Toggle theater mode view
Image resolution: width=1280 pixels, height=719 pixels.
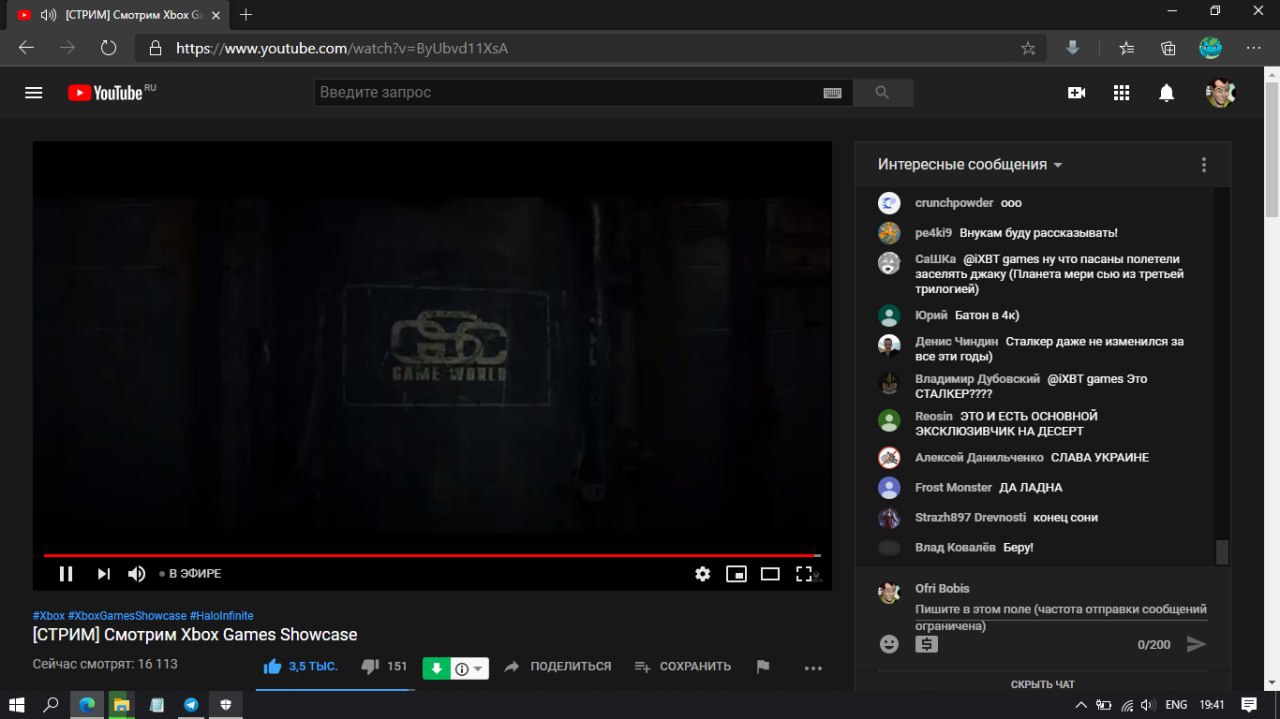pos(770,574)
